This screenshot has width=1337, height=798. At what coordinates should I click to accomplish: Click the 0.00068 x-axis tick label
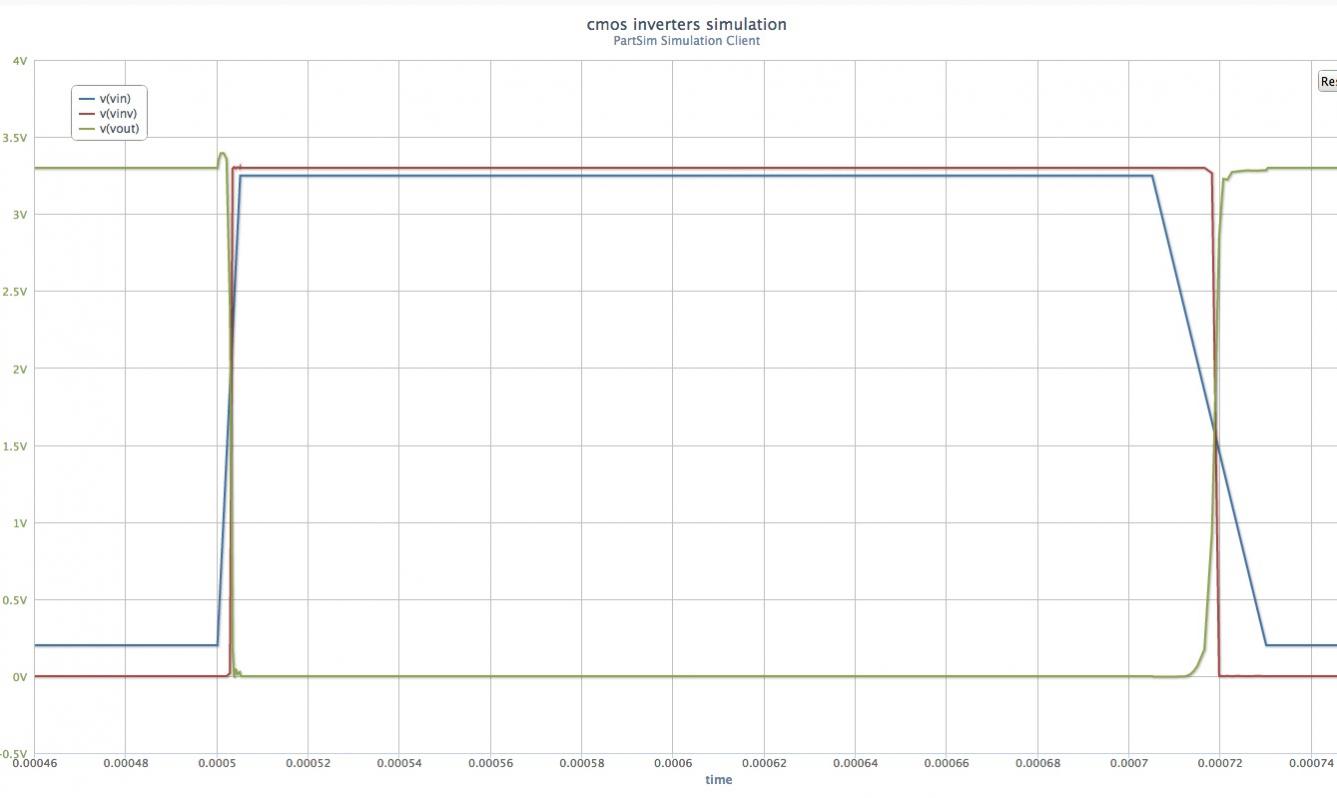tap(1037, 764)
